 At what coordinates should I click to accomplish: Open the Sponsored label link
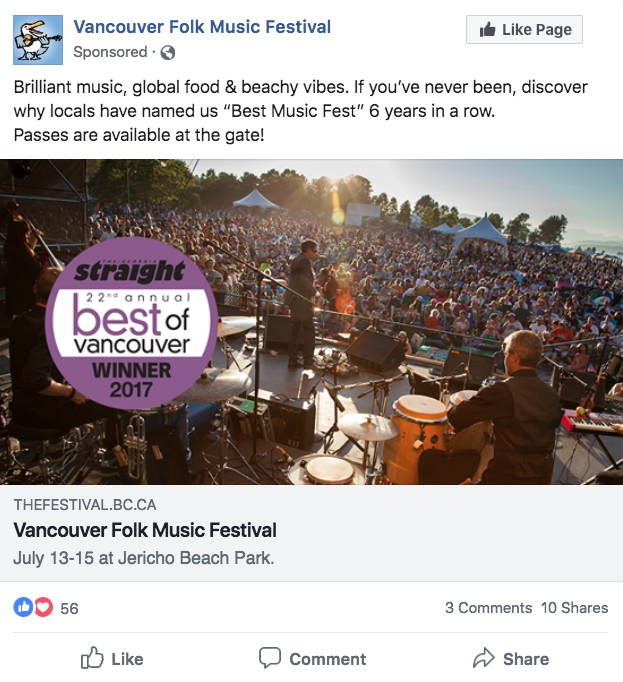(x=111, y=52)
